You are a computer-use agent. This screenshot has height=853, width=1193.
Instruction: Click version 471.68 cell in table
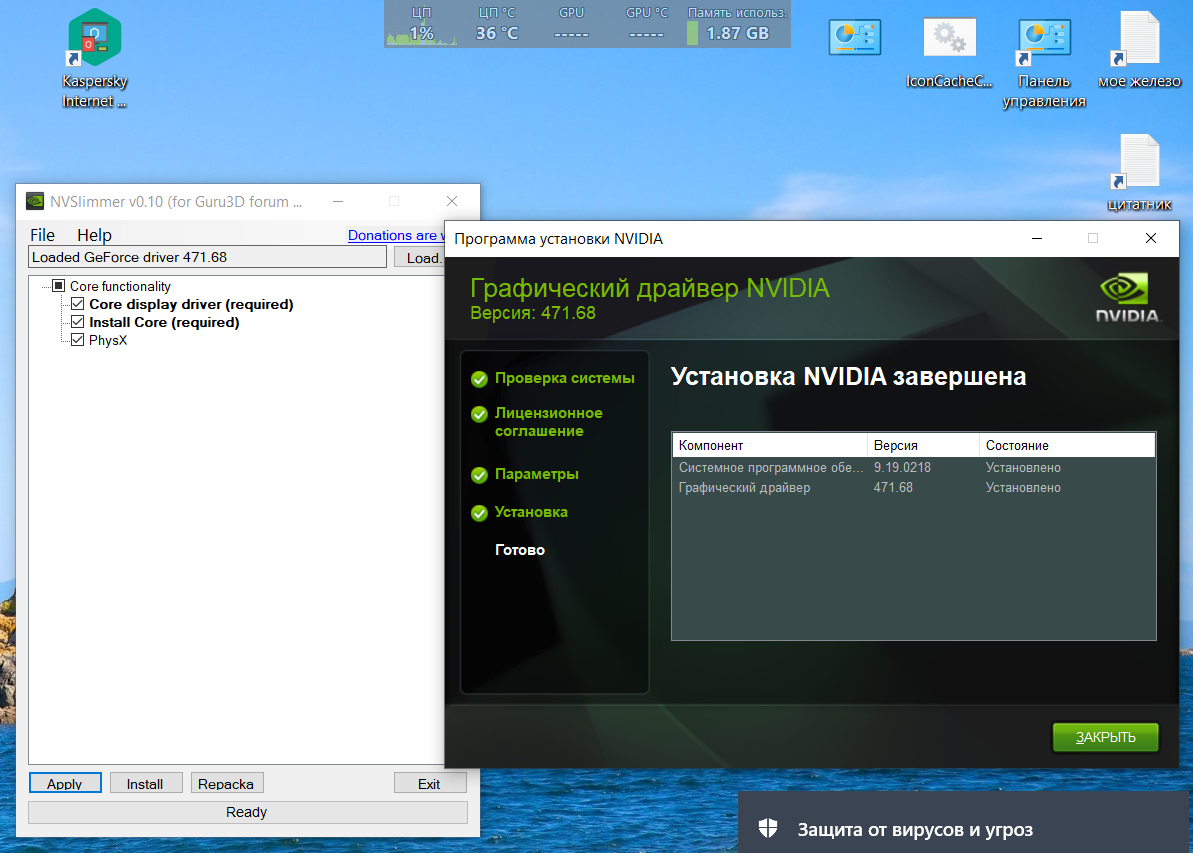pyautogui.click(x=893, y=487)
